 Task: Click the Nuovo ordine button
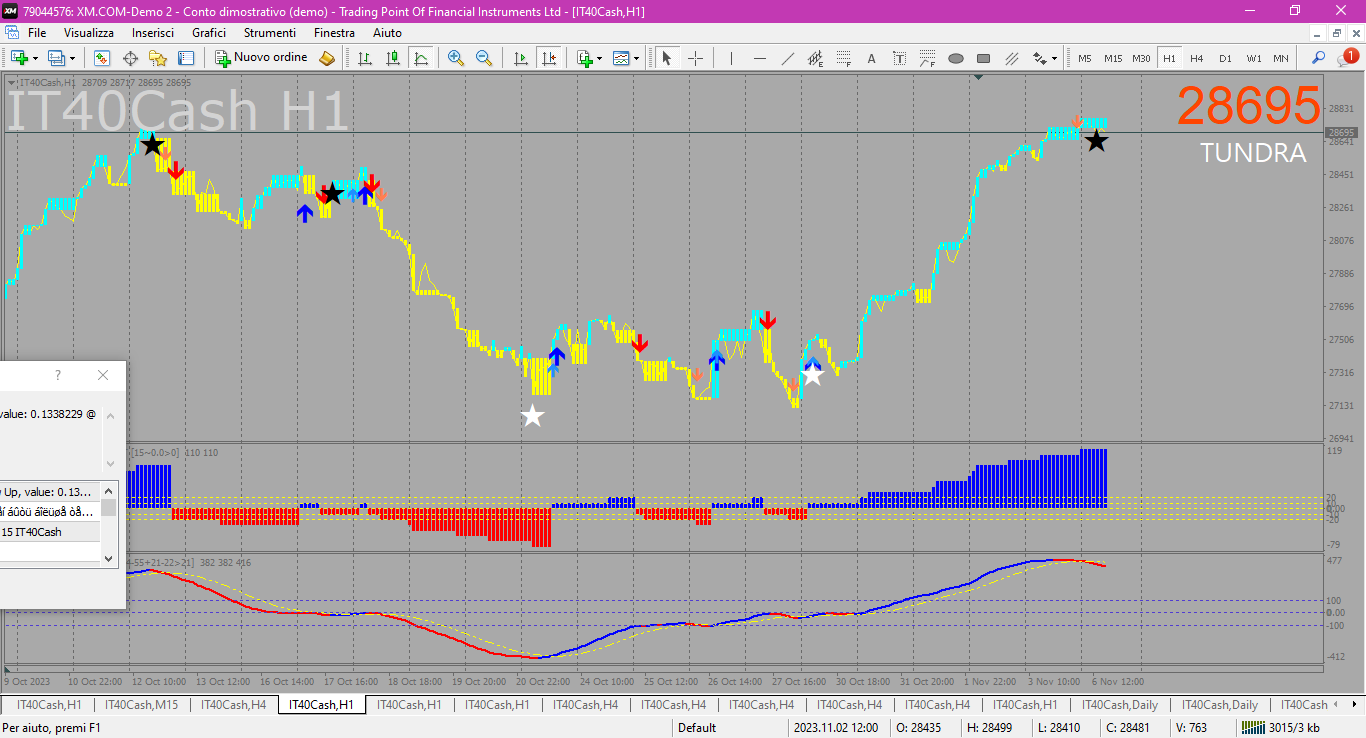click(261, 58)
